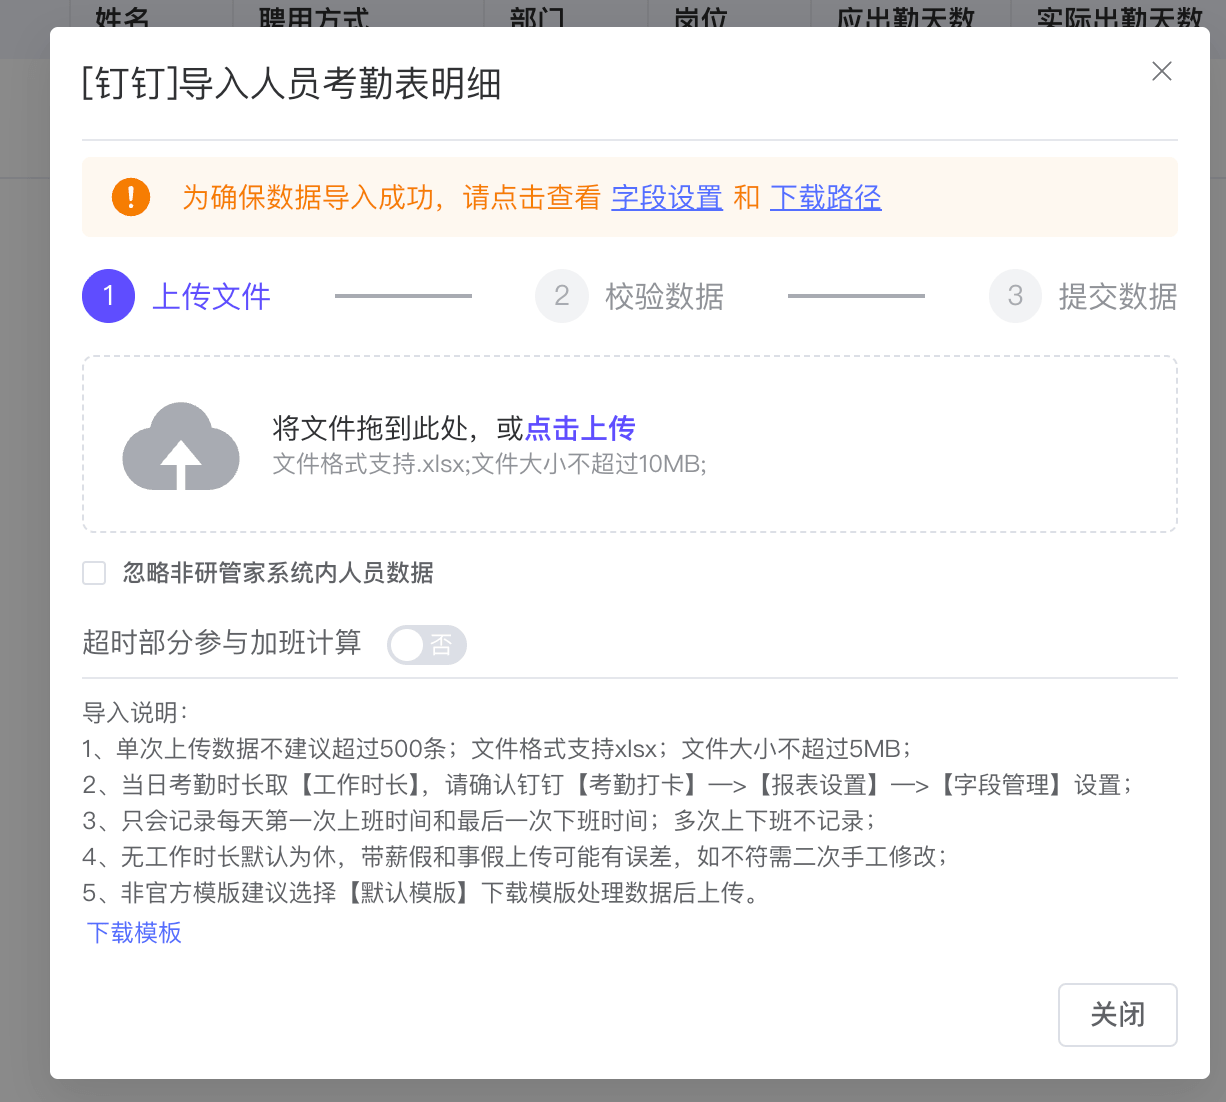Select the step 2 numbered circle
This screenshot has height=1102, width=1226.
click(x=562, y=296)
